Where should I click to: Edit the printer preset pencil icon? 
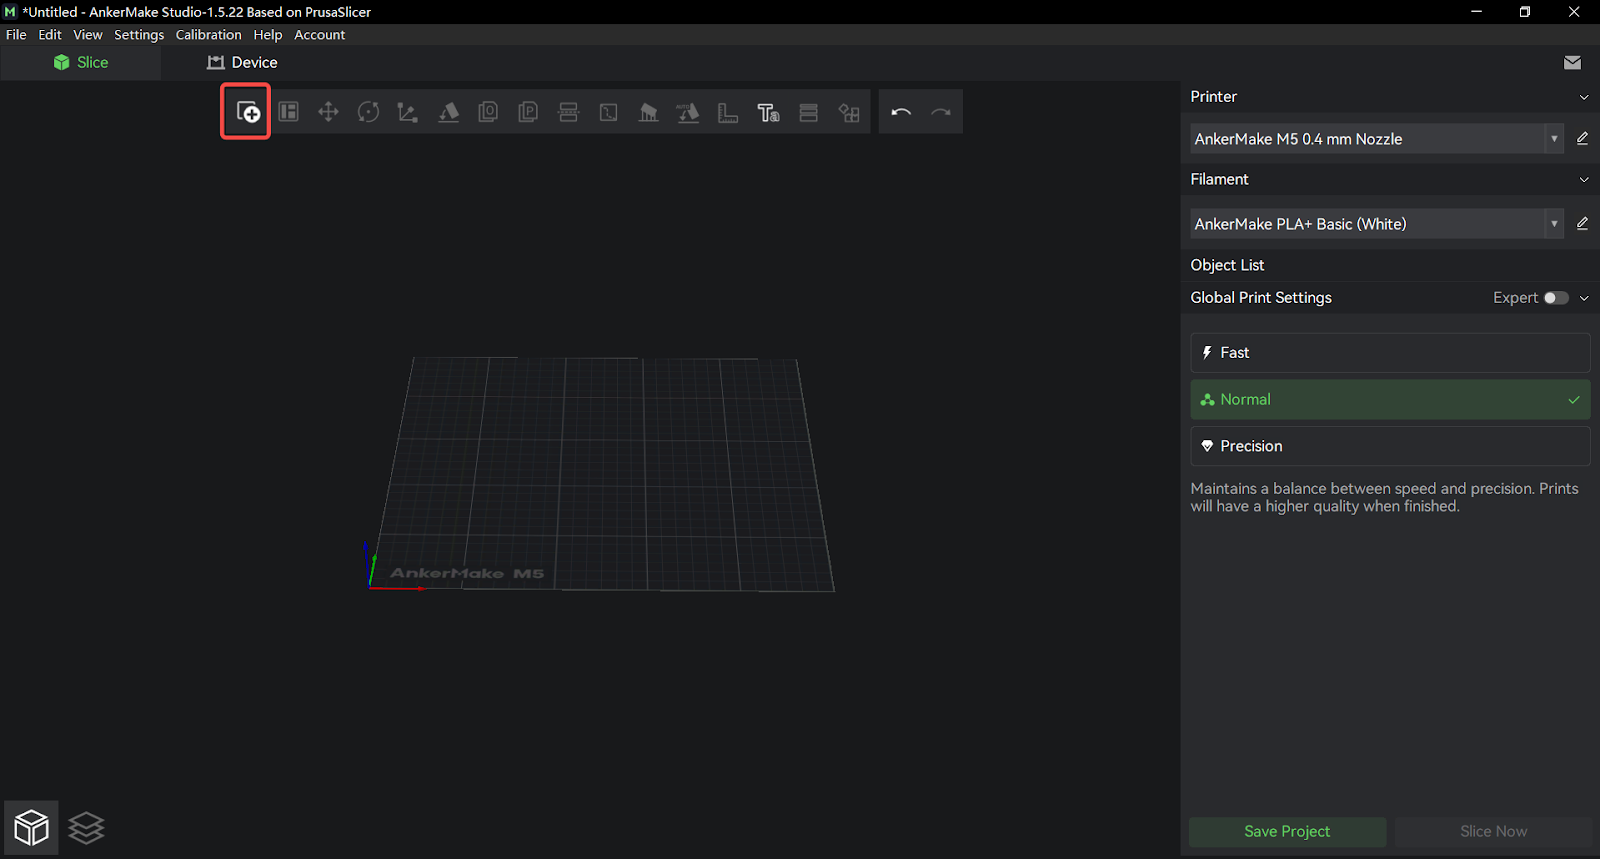coord(1582,138)
